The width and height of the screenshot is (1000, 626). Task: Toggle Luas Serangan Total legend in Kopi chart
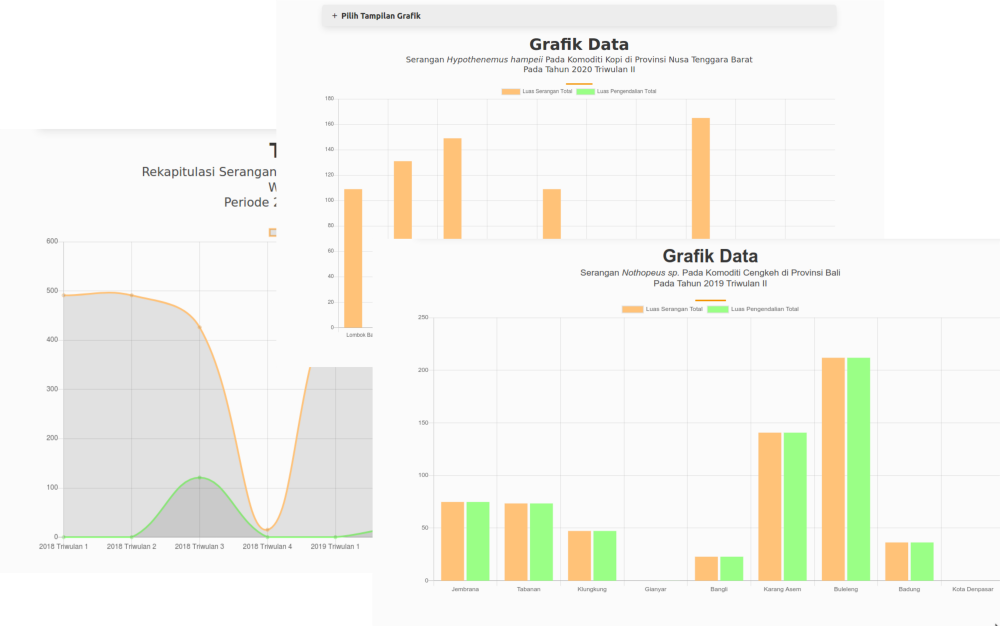coord(529,91)
